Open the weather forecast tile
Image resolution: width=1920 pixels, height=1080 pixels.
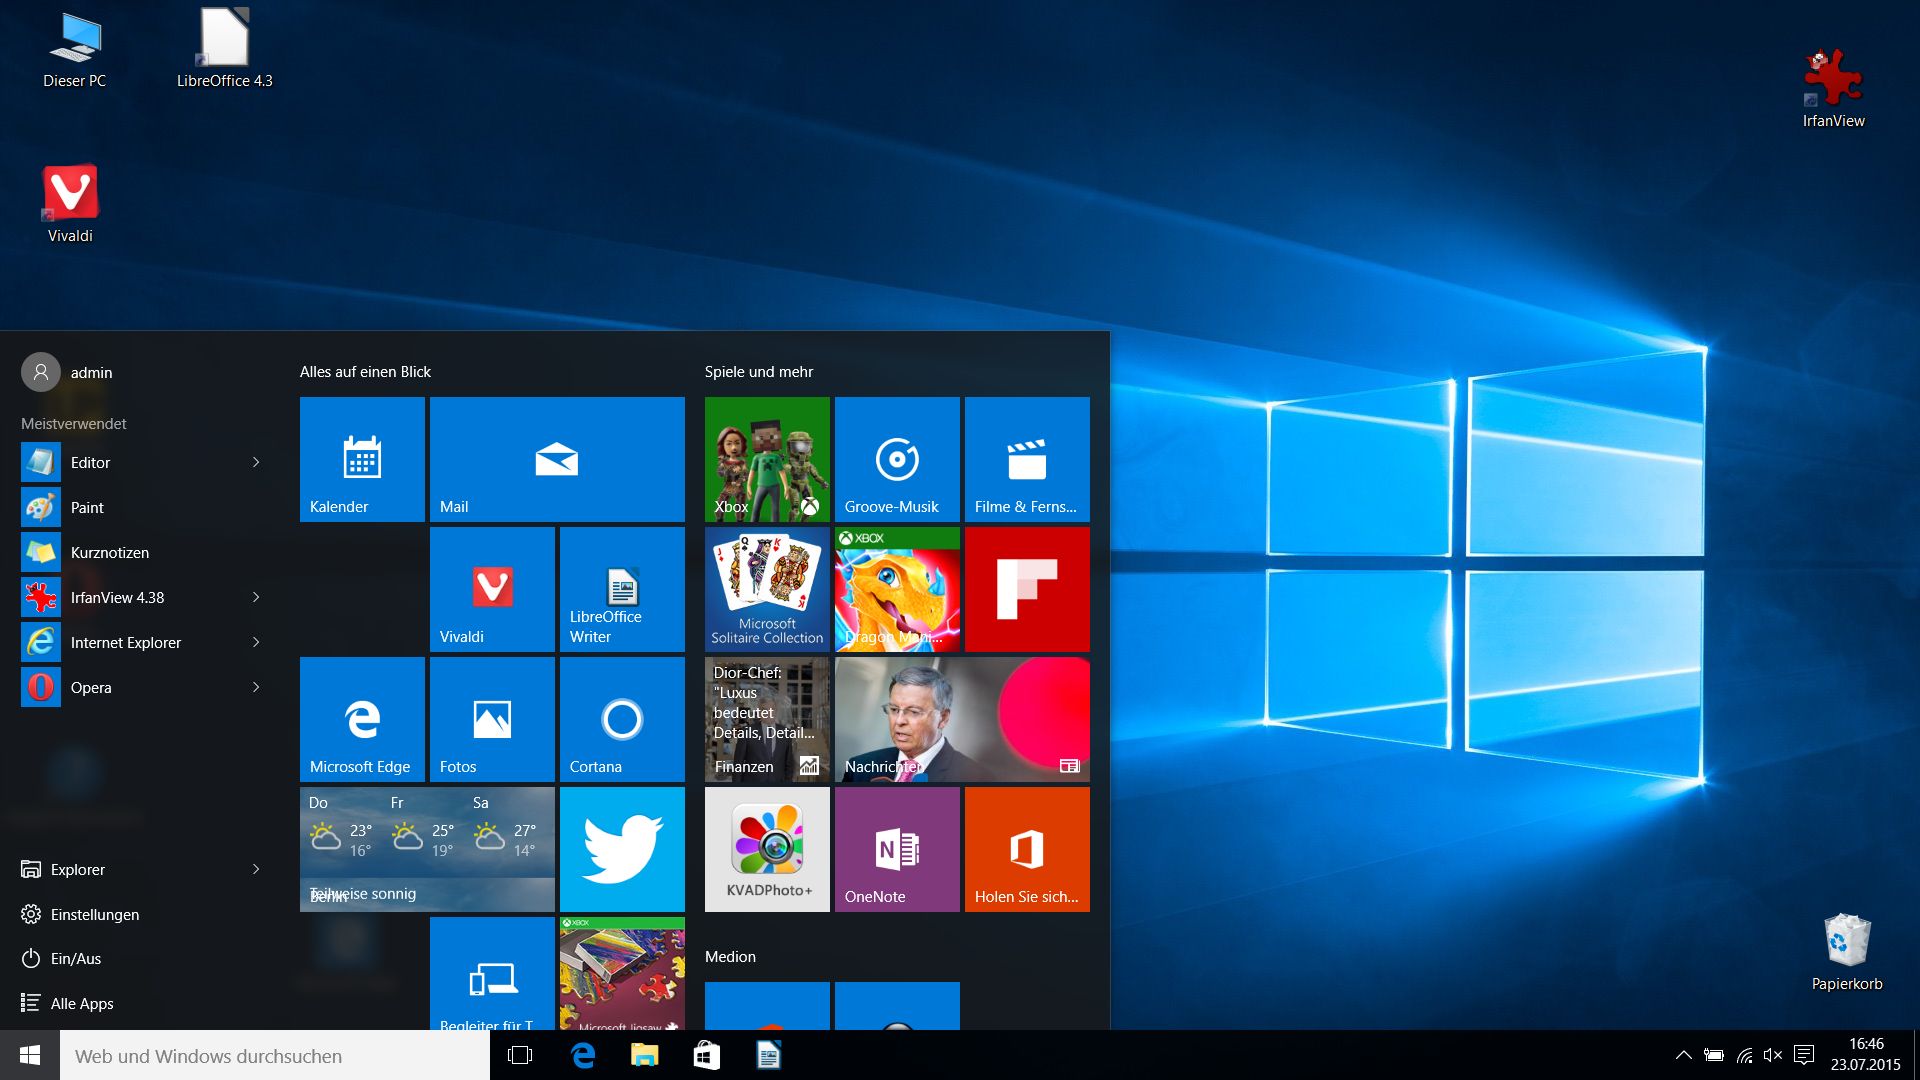click(x=427, y=849)
